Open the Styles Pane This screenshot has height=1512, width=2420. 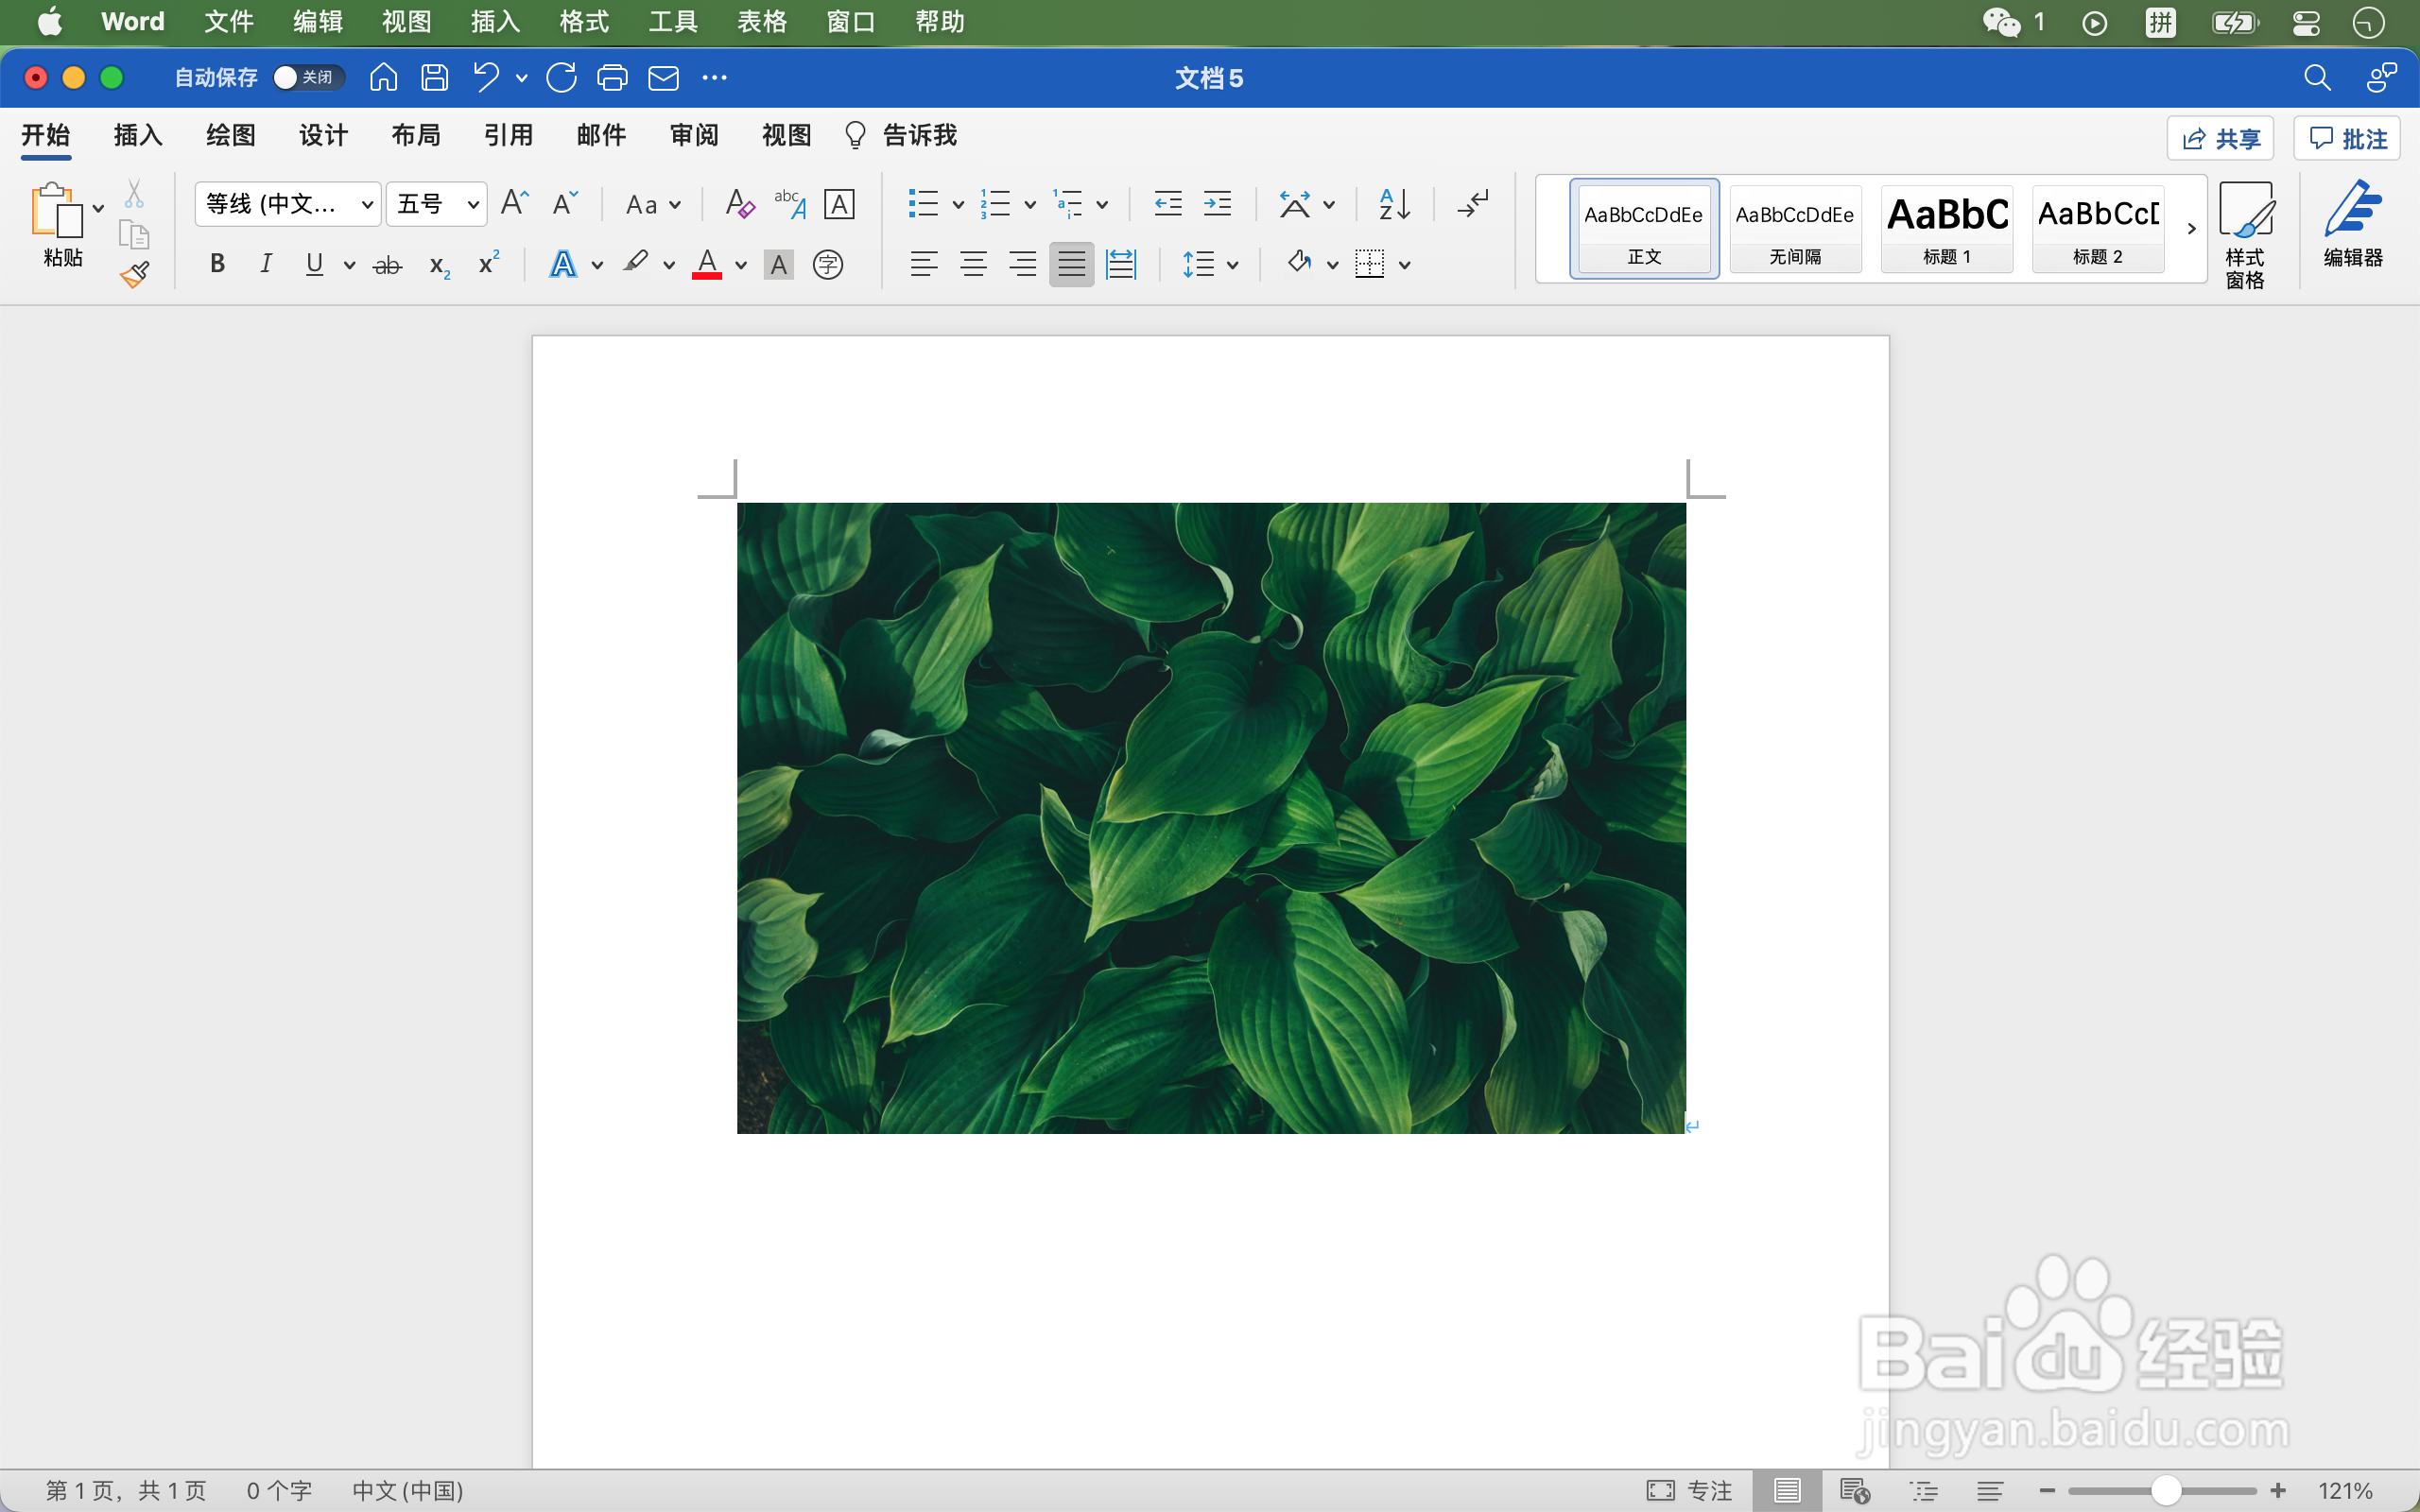click(2245, 234)
